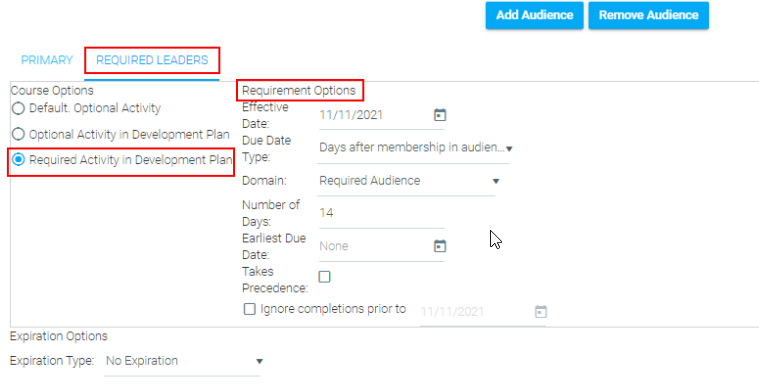The height and width of the screenshot is (385, 759).
Task: Expand the Due Date Type dropdown
Action: pos(413,148)
